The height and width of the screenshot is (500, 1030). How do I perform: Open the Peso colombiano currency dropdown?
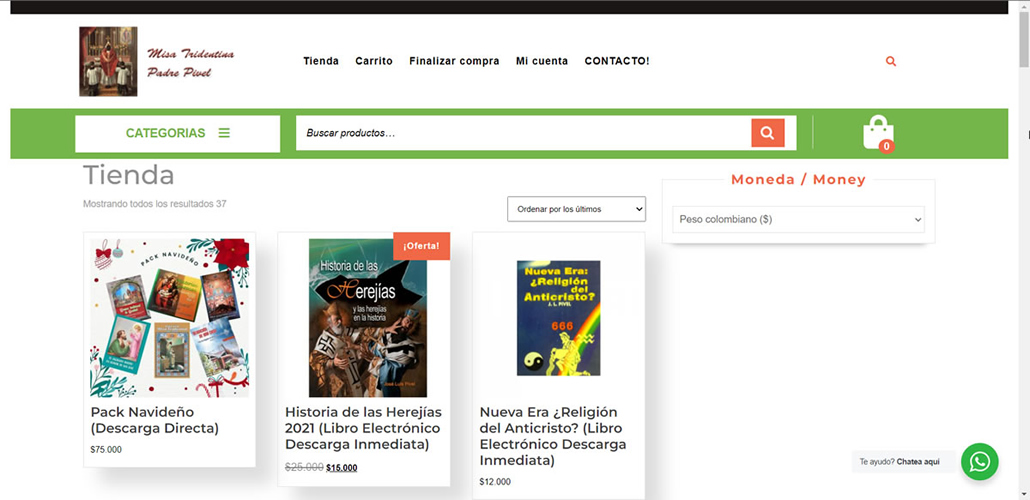point(798,219)
